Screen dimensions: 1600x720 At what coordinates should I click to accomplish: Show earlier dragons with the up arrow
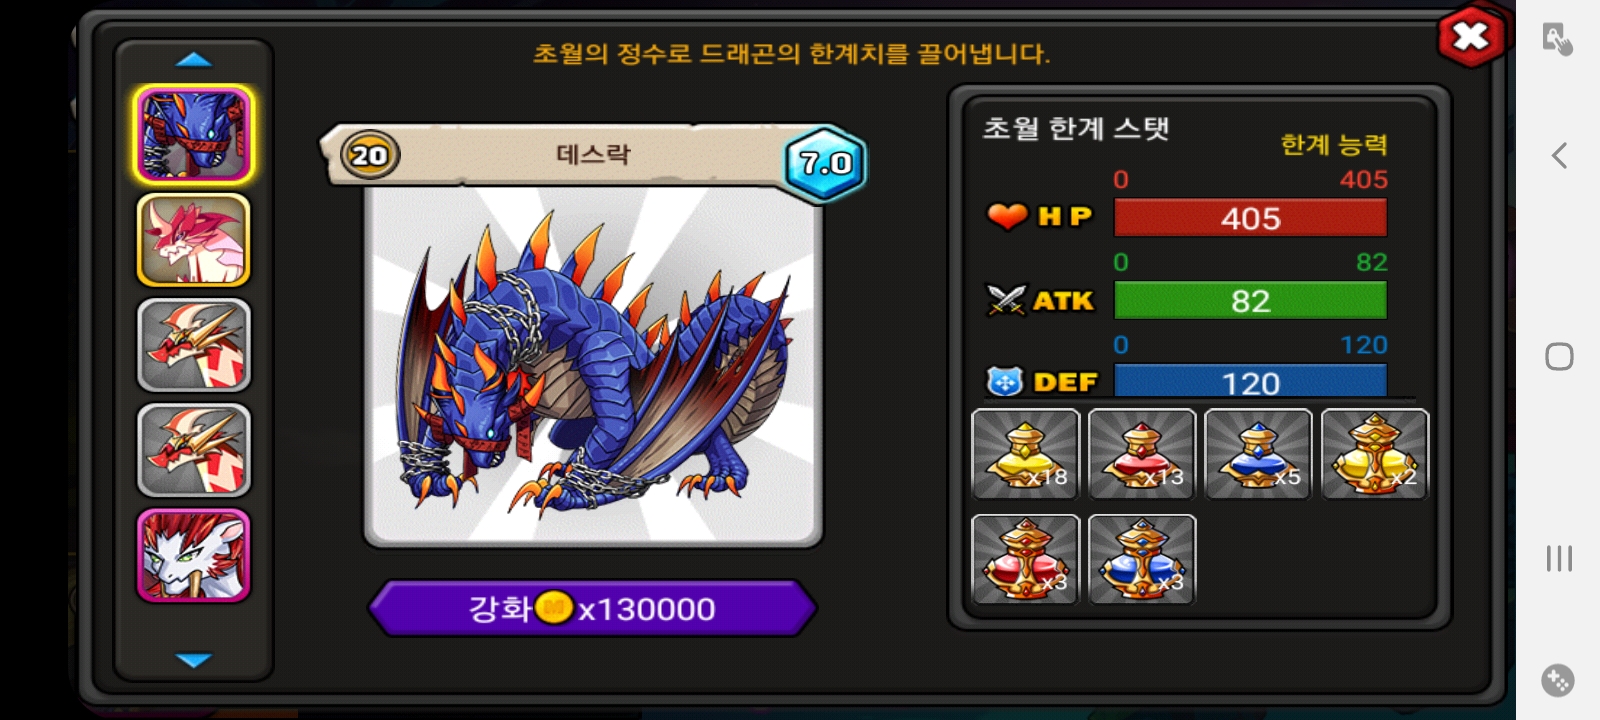193,60
